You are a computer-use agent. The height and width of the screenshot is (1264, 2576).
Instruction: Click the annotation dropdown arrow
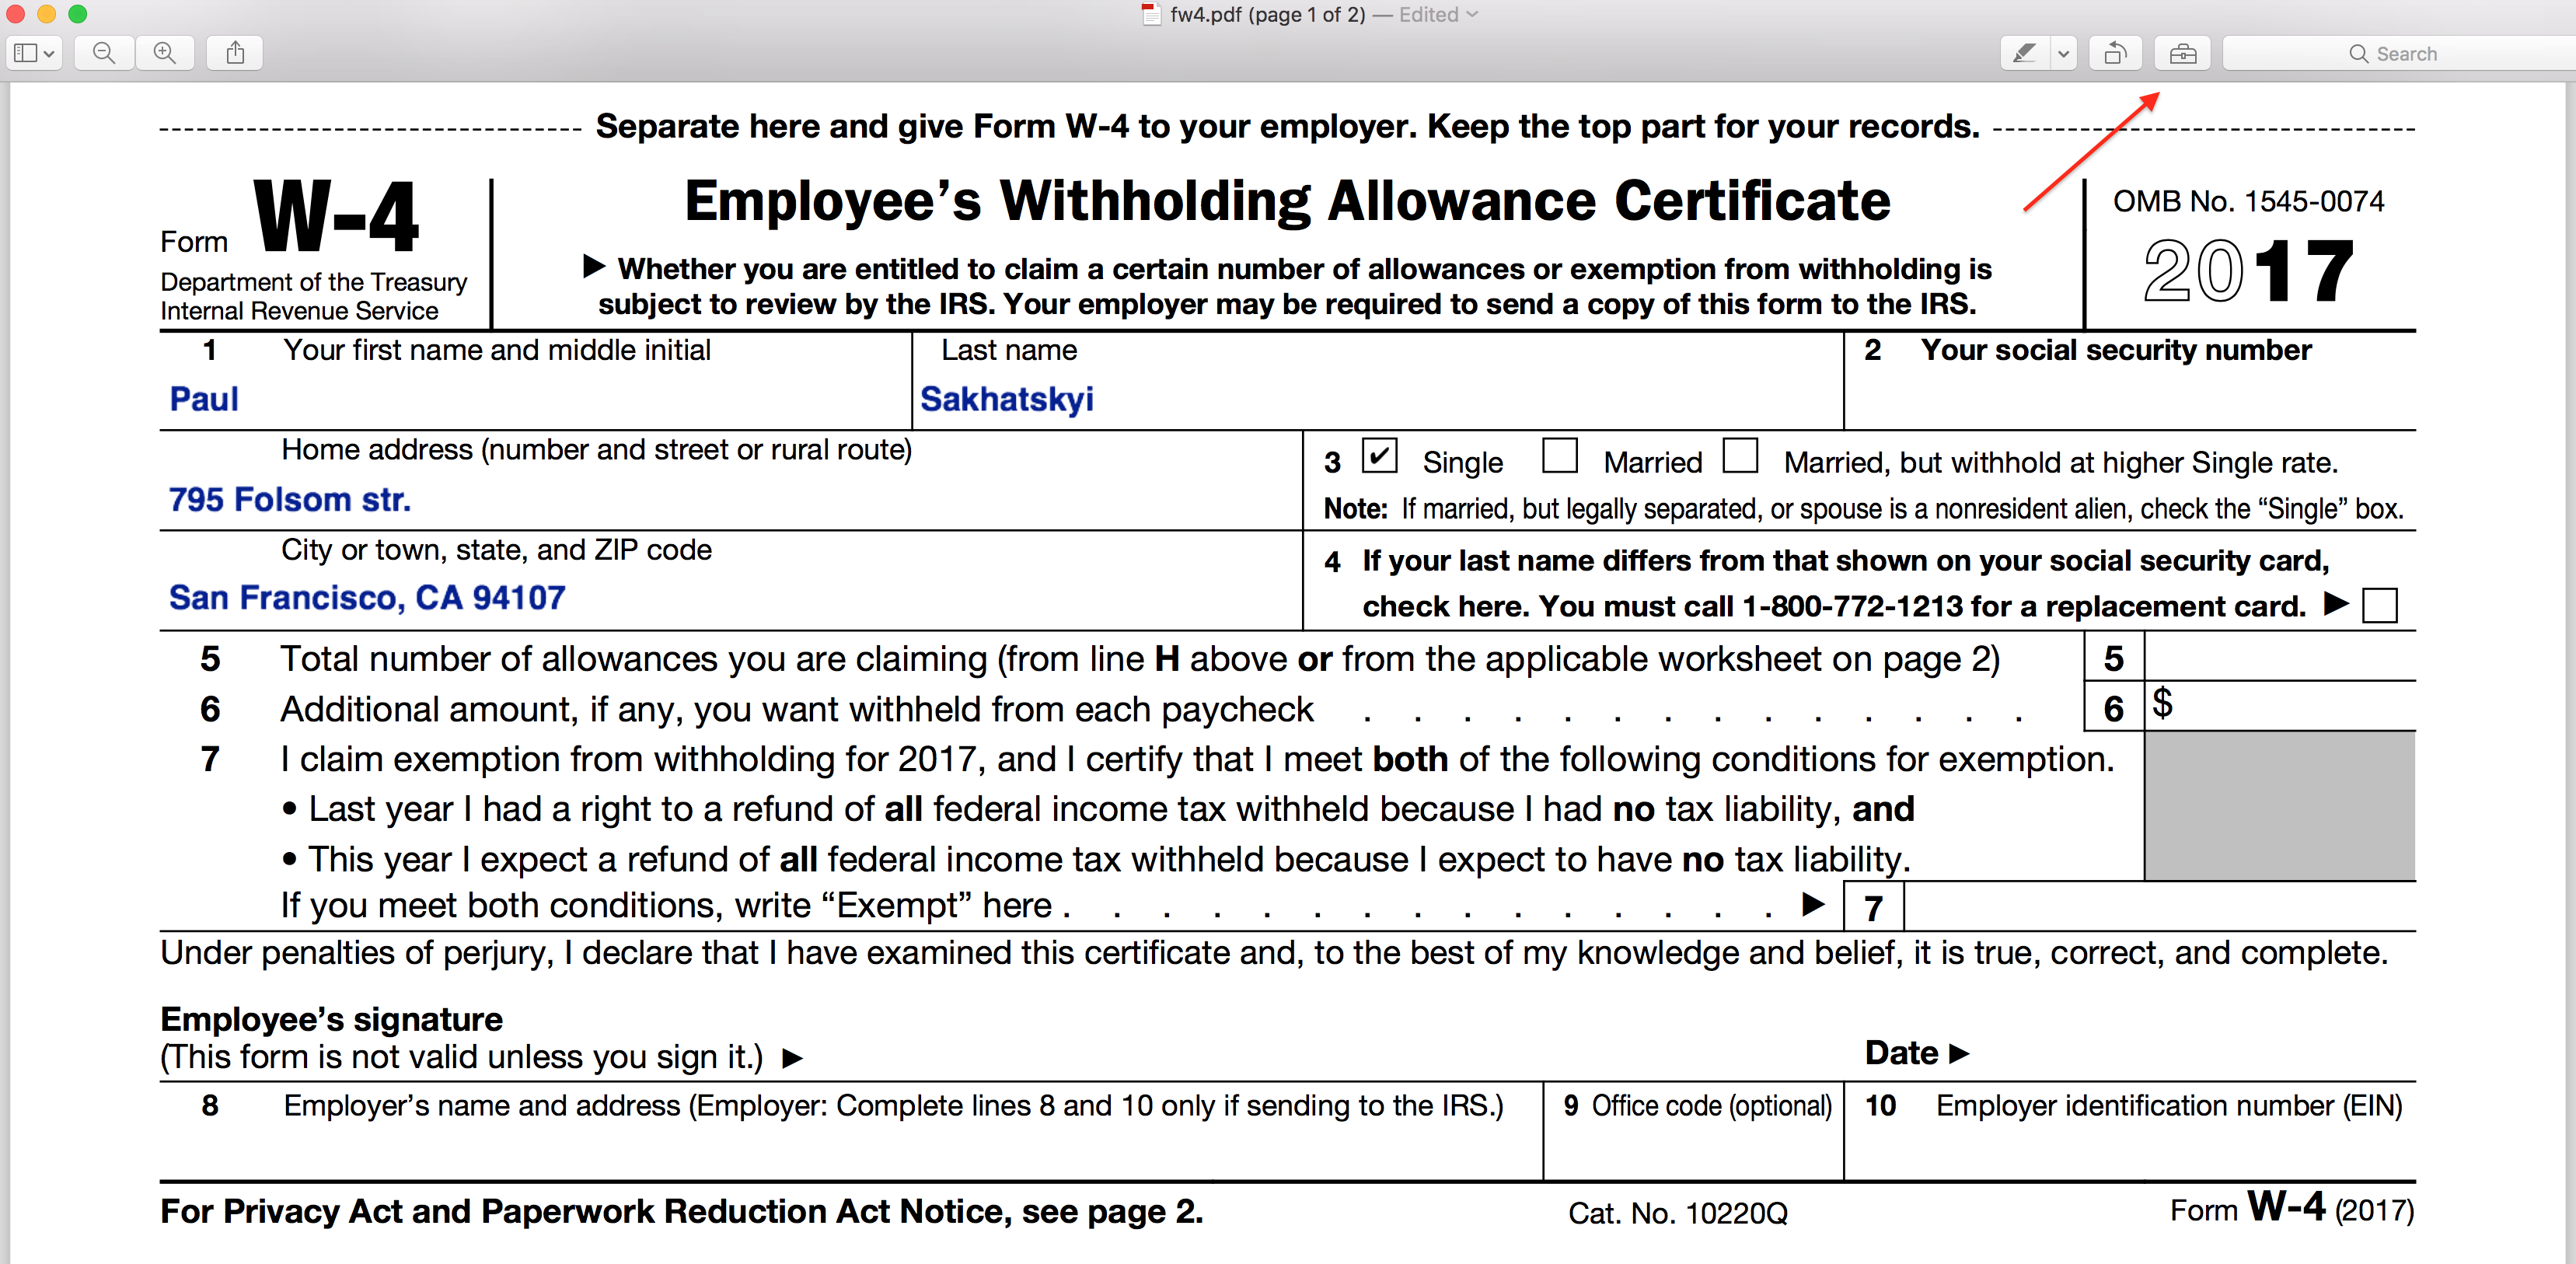coord(2067,54)
